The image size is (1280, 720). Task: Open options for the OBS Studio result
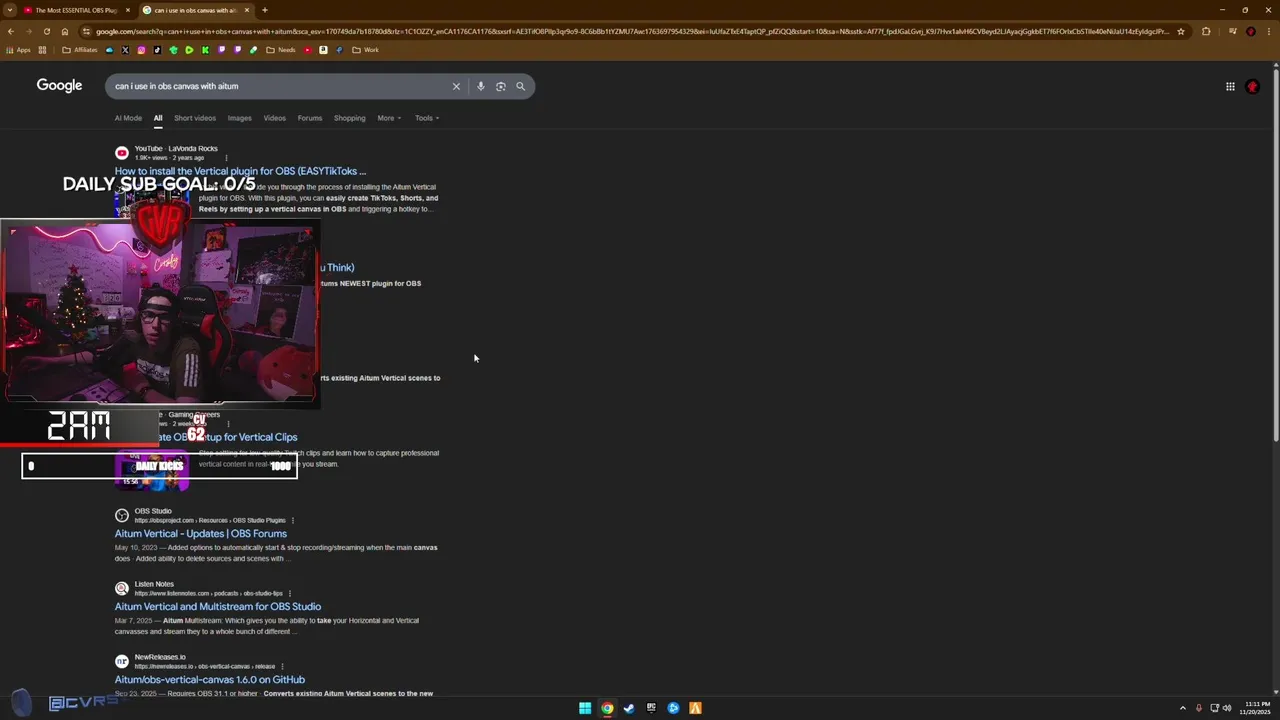click(292, 520)
